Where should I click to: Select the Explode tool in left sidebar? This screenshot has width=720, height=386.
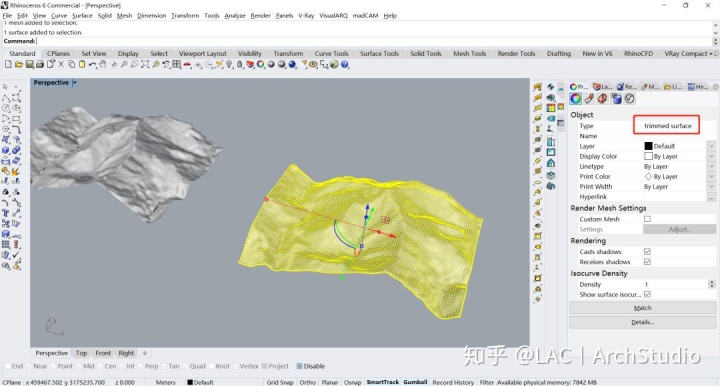click(16, 171)
